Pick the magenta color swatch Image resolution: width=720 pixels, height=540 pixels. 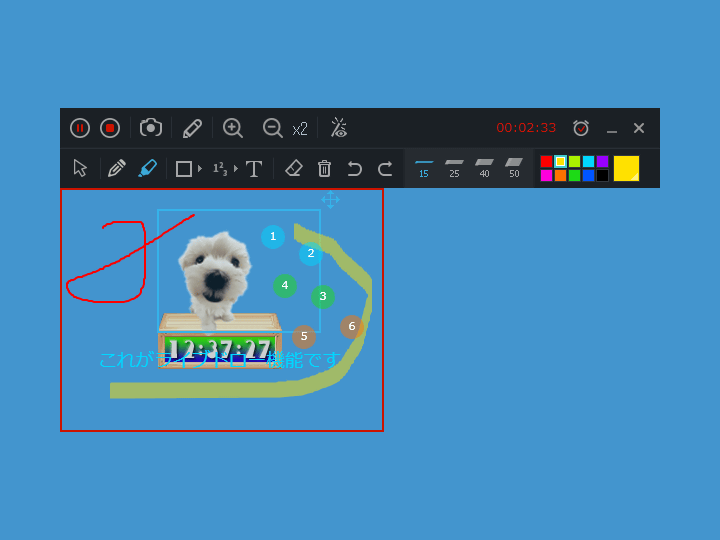(x=546, y=175)
